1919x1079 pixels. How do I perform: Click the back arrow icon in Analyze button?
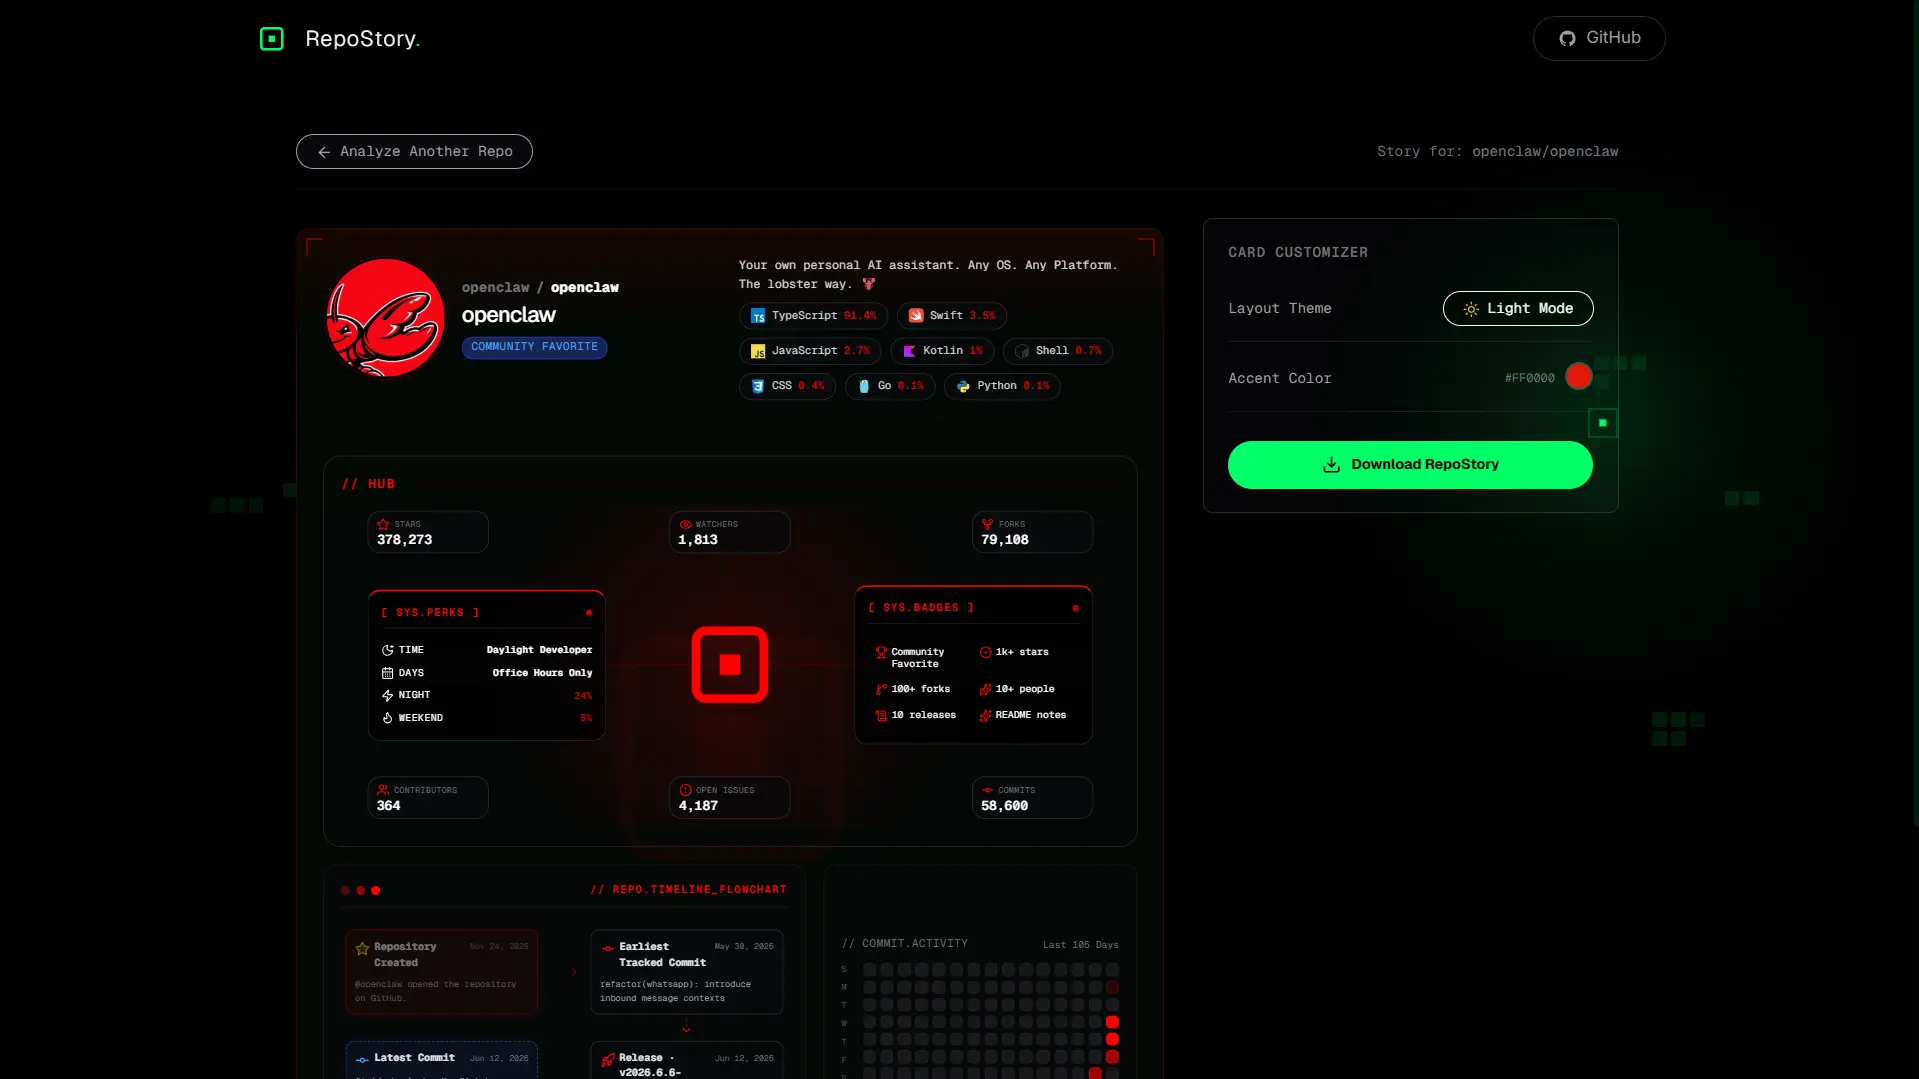coord(324,152)
